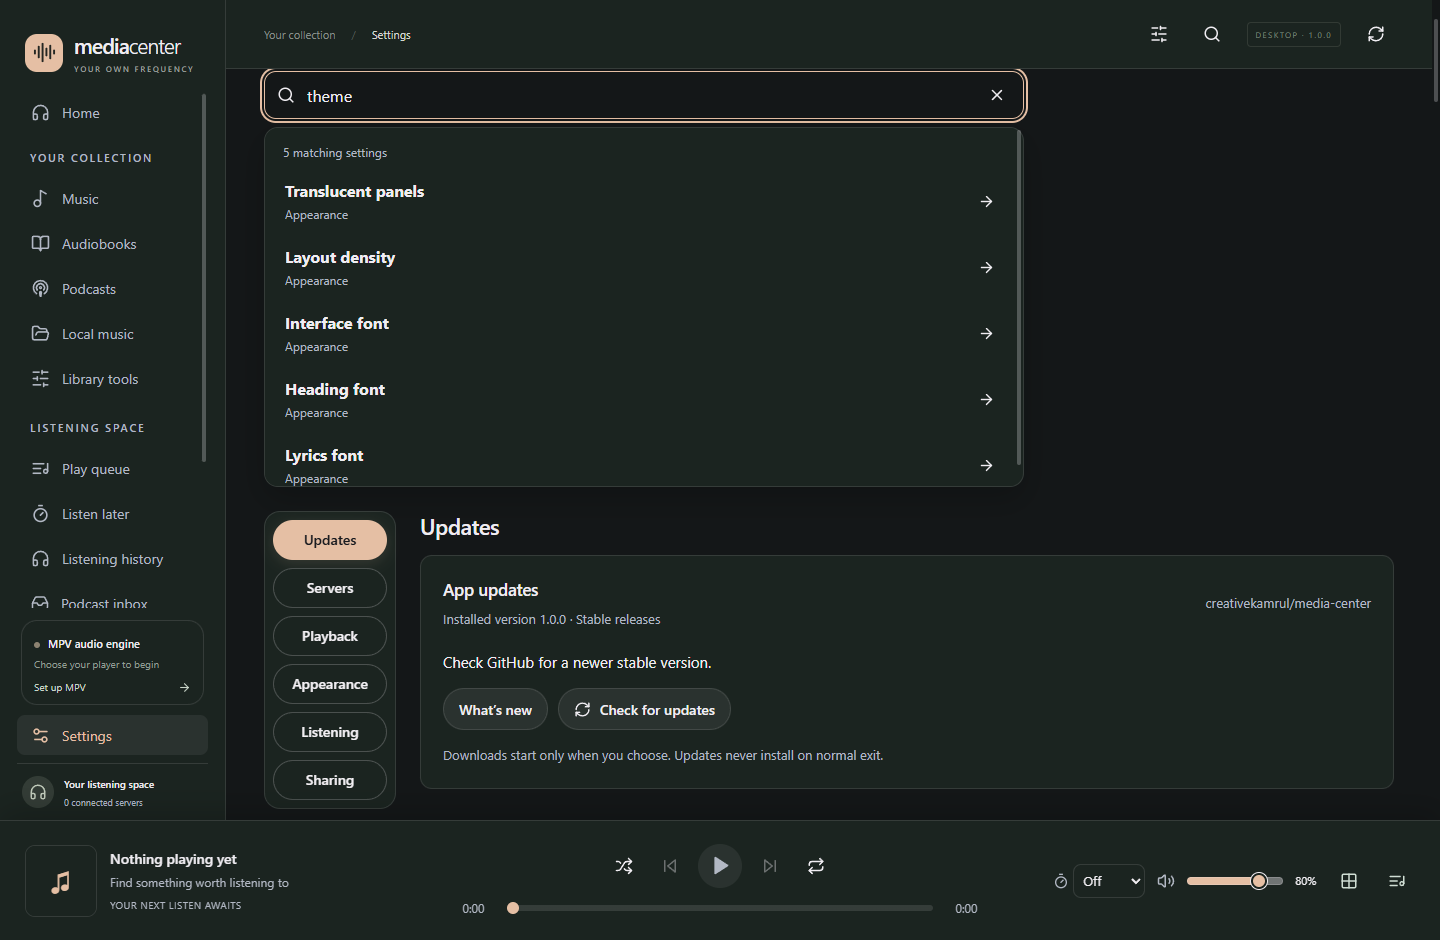Viewport: 1440px width, 940px height.
Task: Skip to previous track
Action: click(670, 866)
